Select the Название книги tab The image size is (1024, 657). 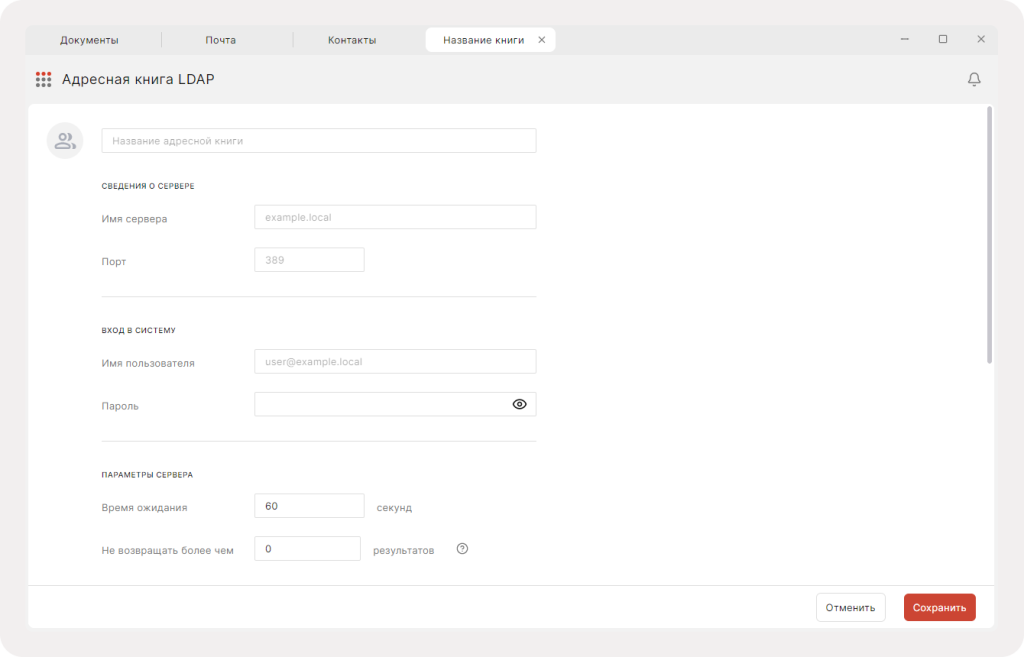pos(484,40)
